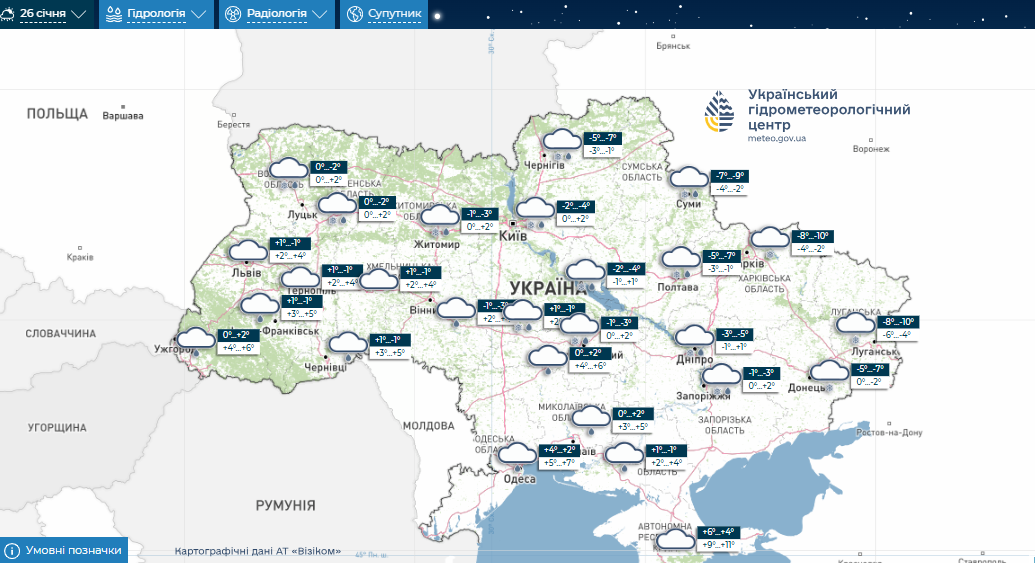Click the weather cloud icon beside 26 січня

click(x=7, y=14)
